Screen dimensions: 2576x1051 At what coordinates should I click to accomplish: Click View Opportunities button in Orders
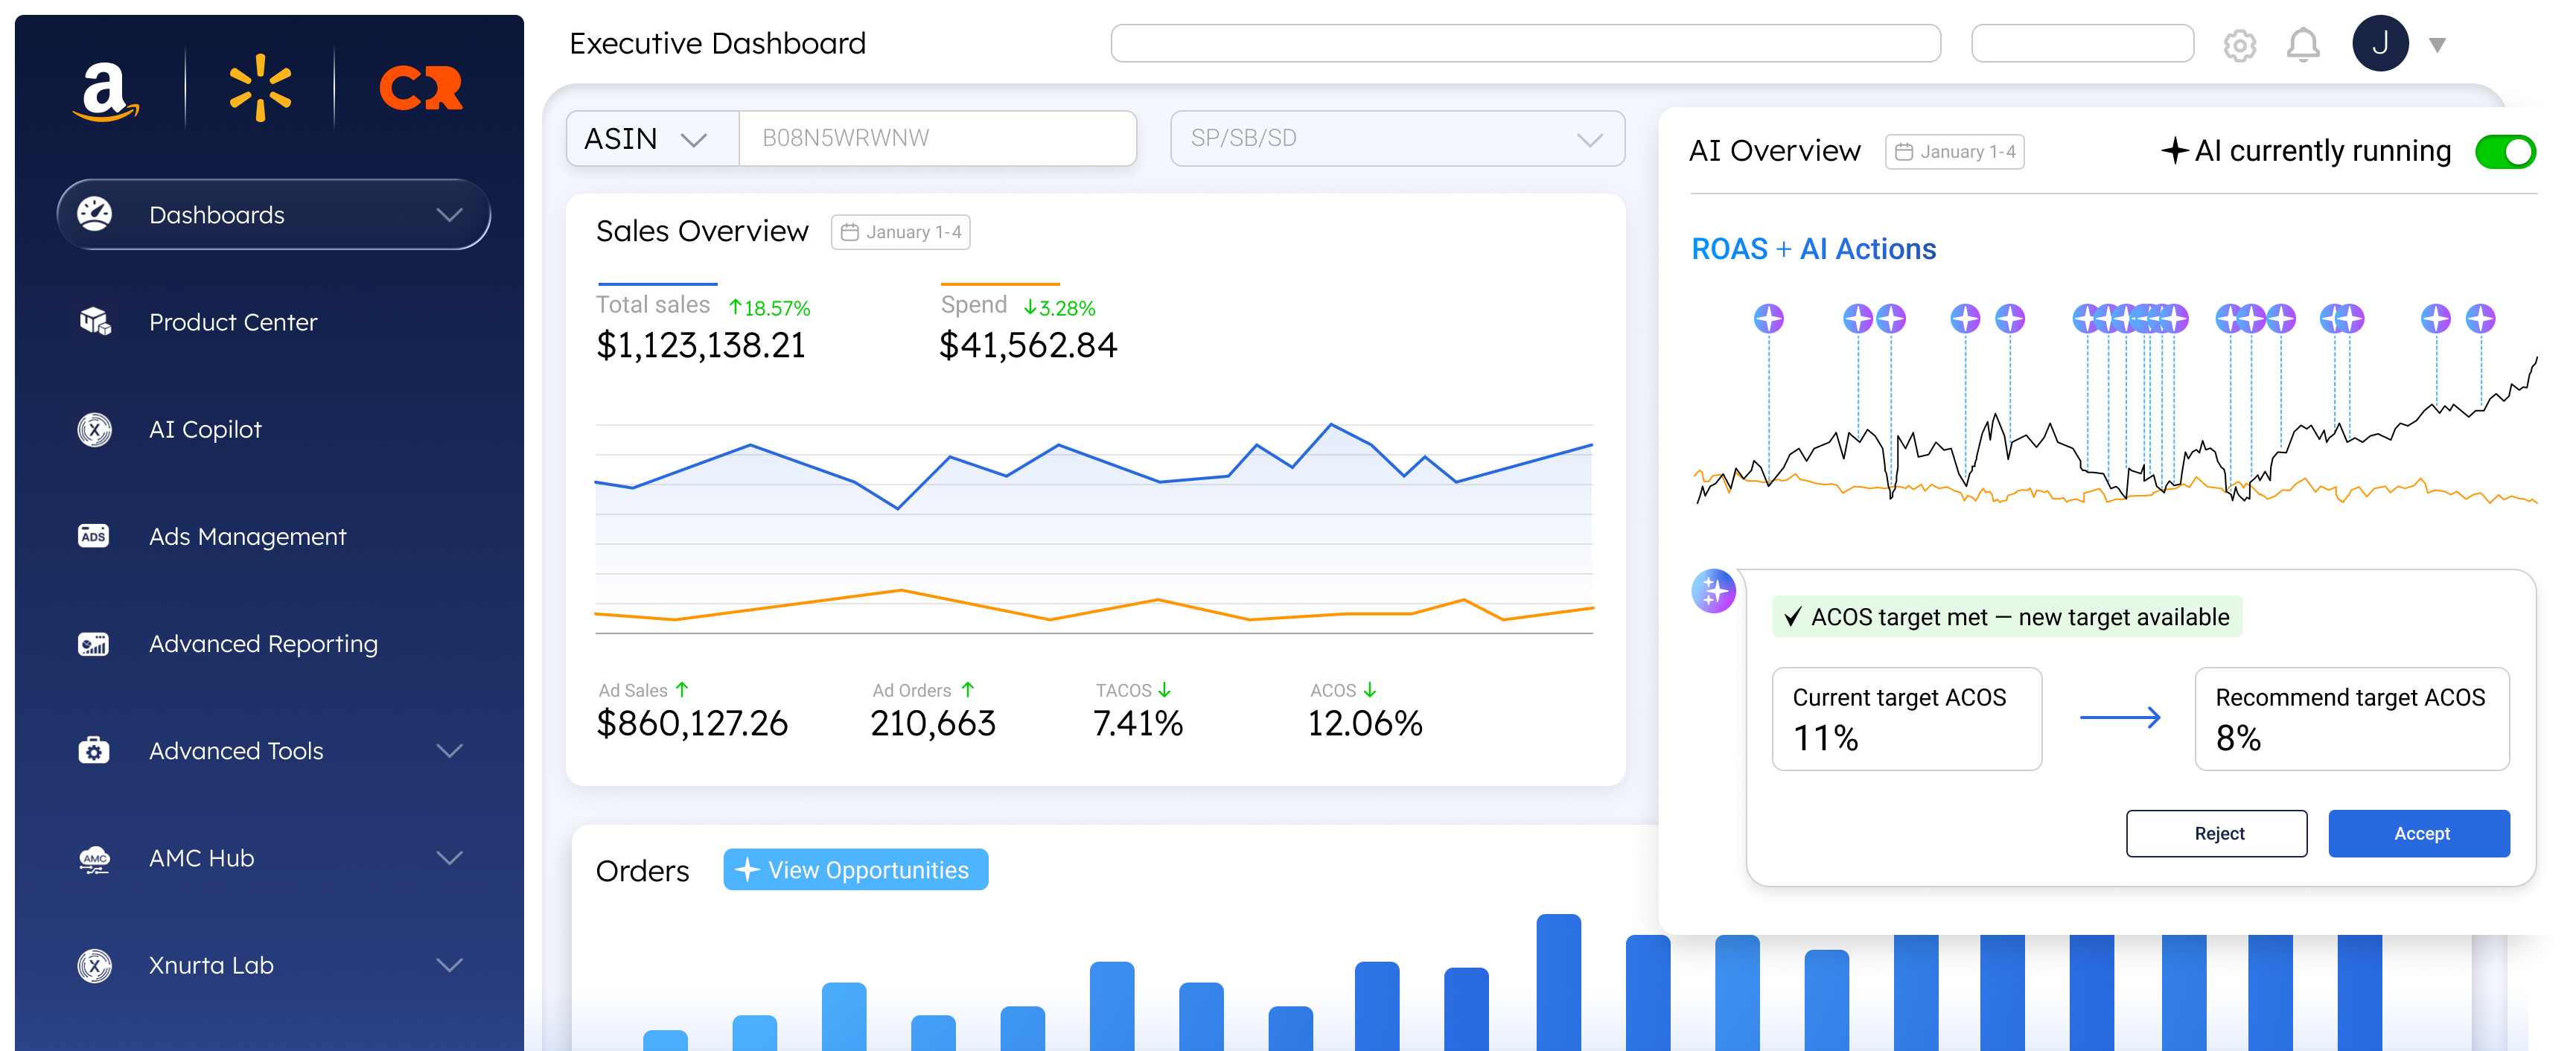pos(855,870)
